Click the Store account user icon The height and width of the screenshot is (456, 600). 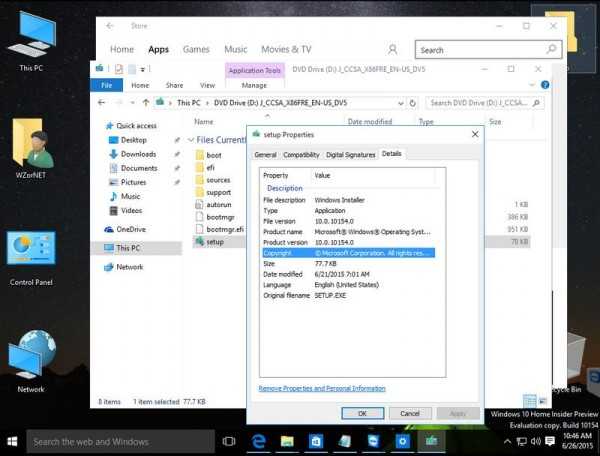pyautogui.click(x=392, y=49)
